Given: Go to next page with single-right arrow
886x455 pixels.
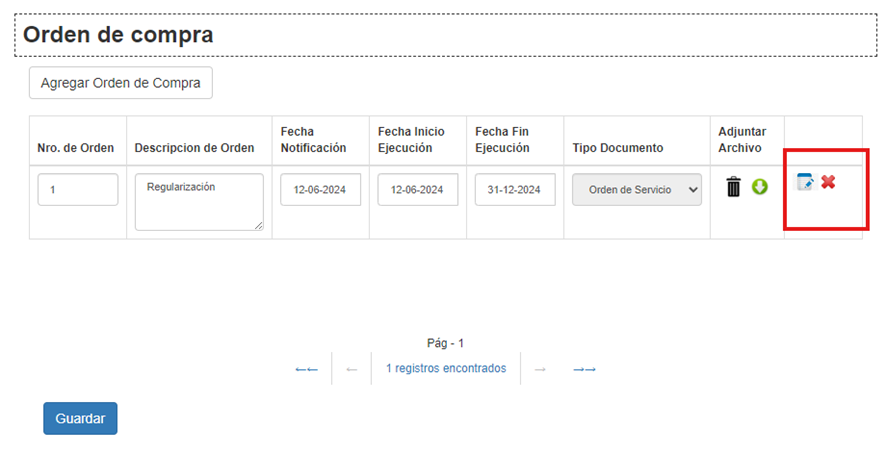Looking at the screenshot, I should [540, 369].
